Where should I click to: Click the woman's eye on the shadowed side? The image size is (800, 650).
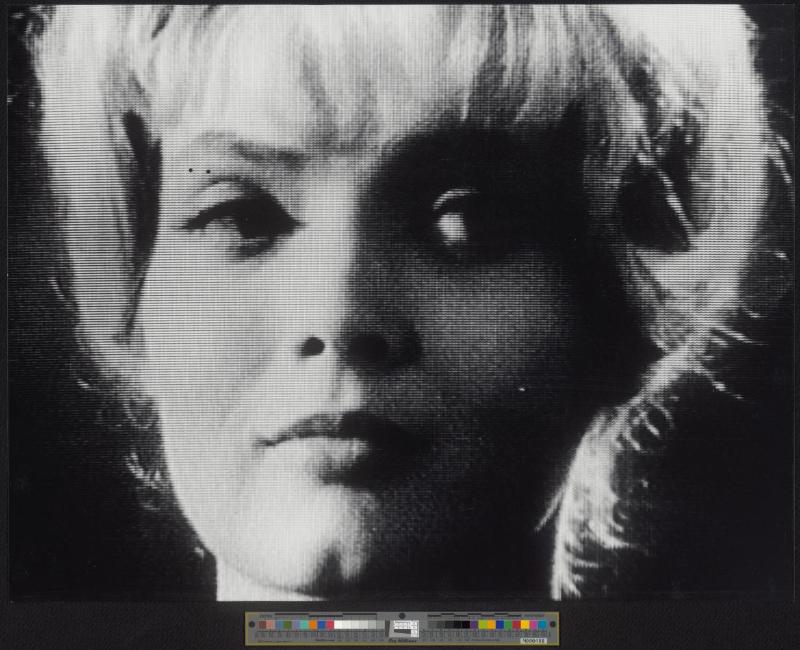[x=452, y=224]
